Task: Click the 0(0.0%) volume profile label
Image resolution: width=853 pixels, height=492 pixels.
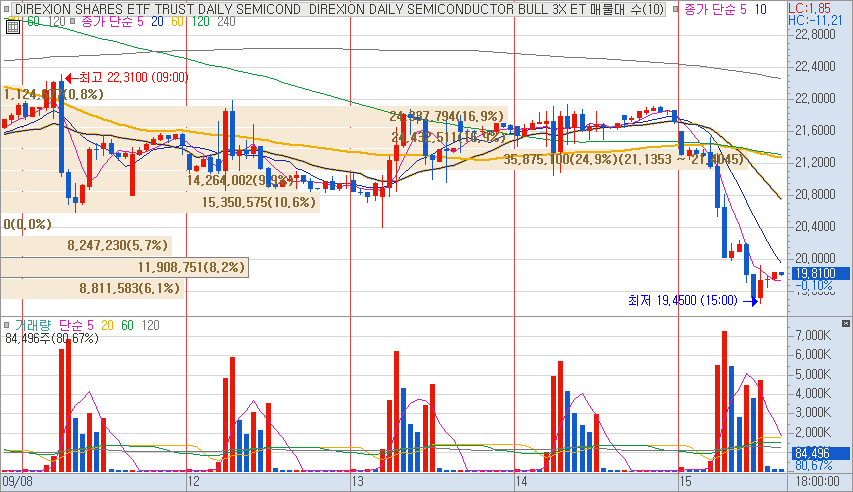Action: [27, 224]
